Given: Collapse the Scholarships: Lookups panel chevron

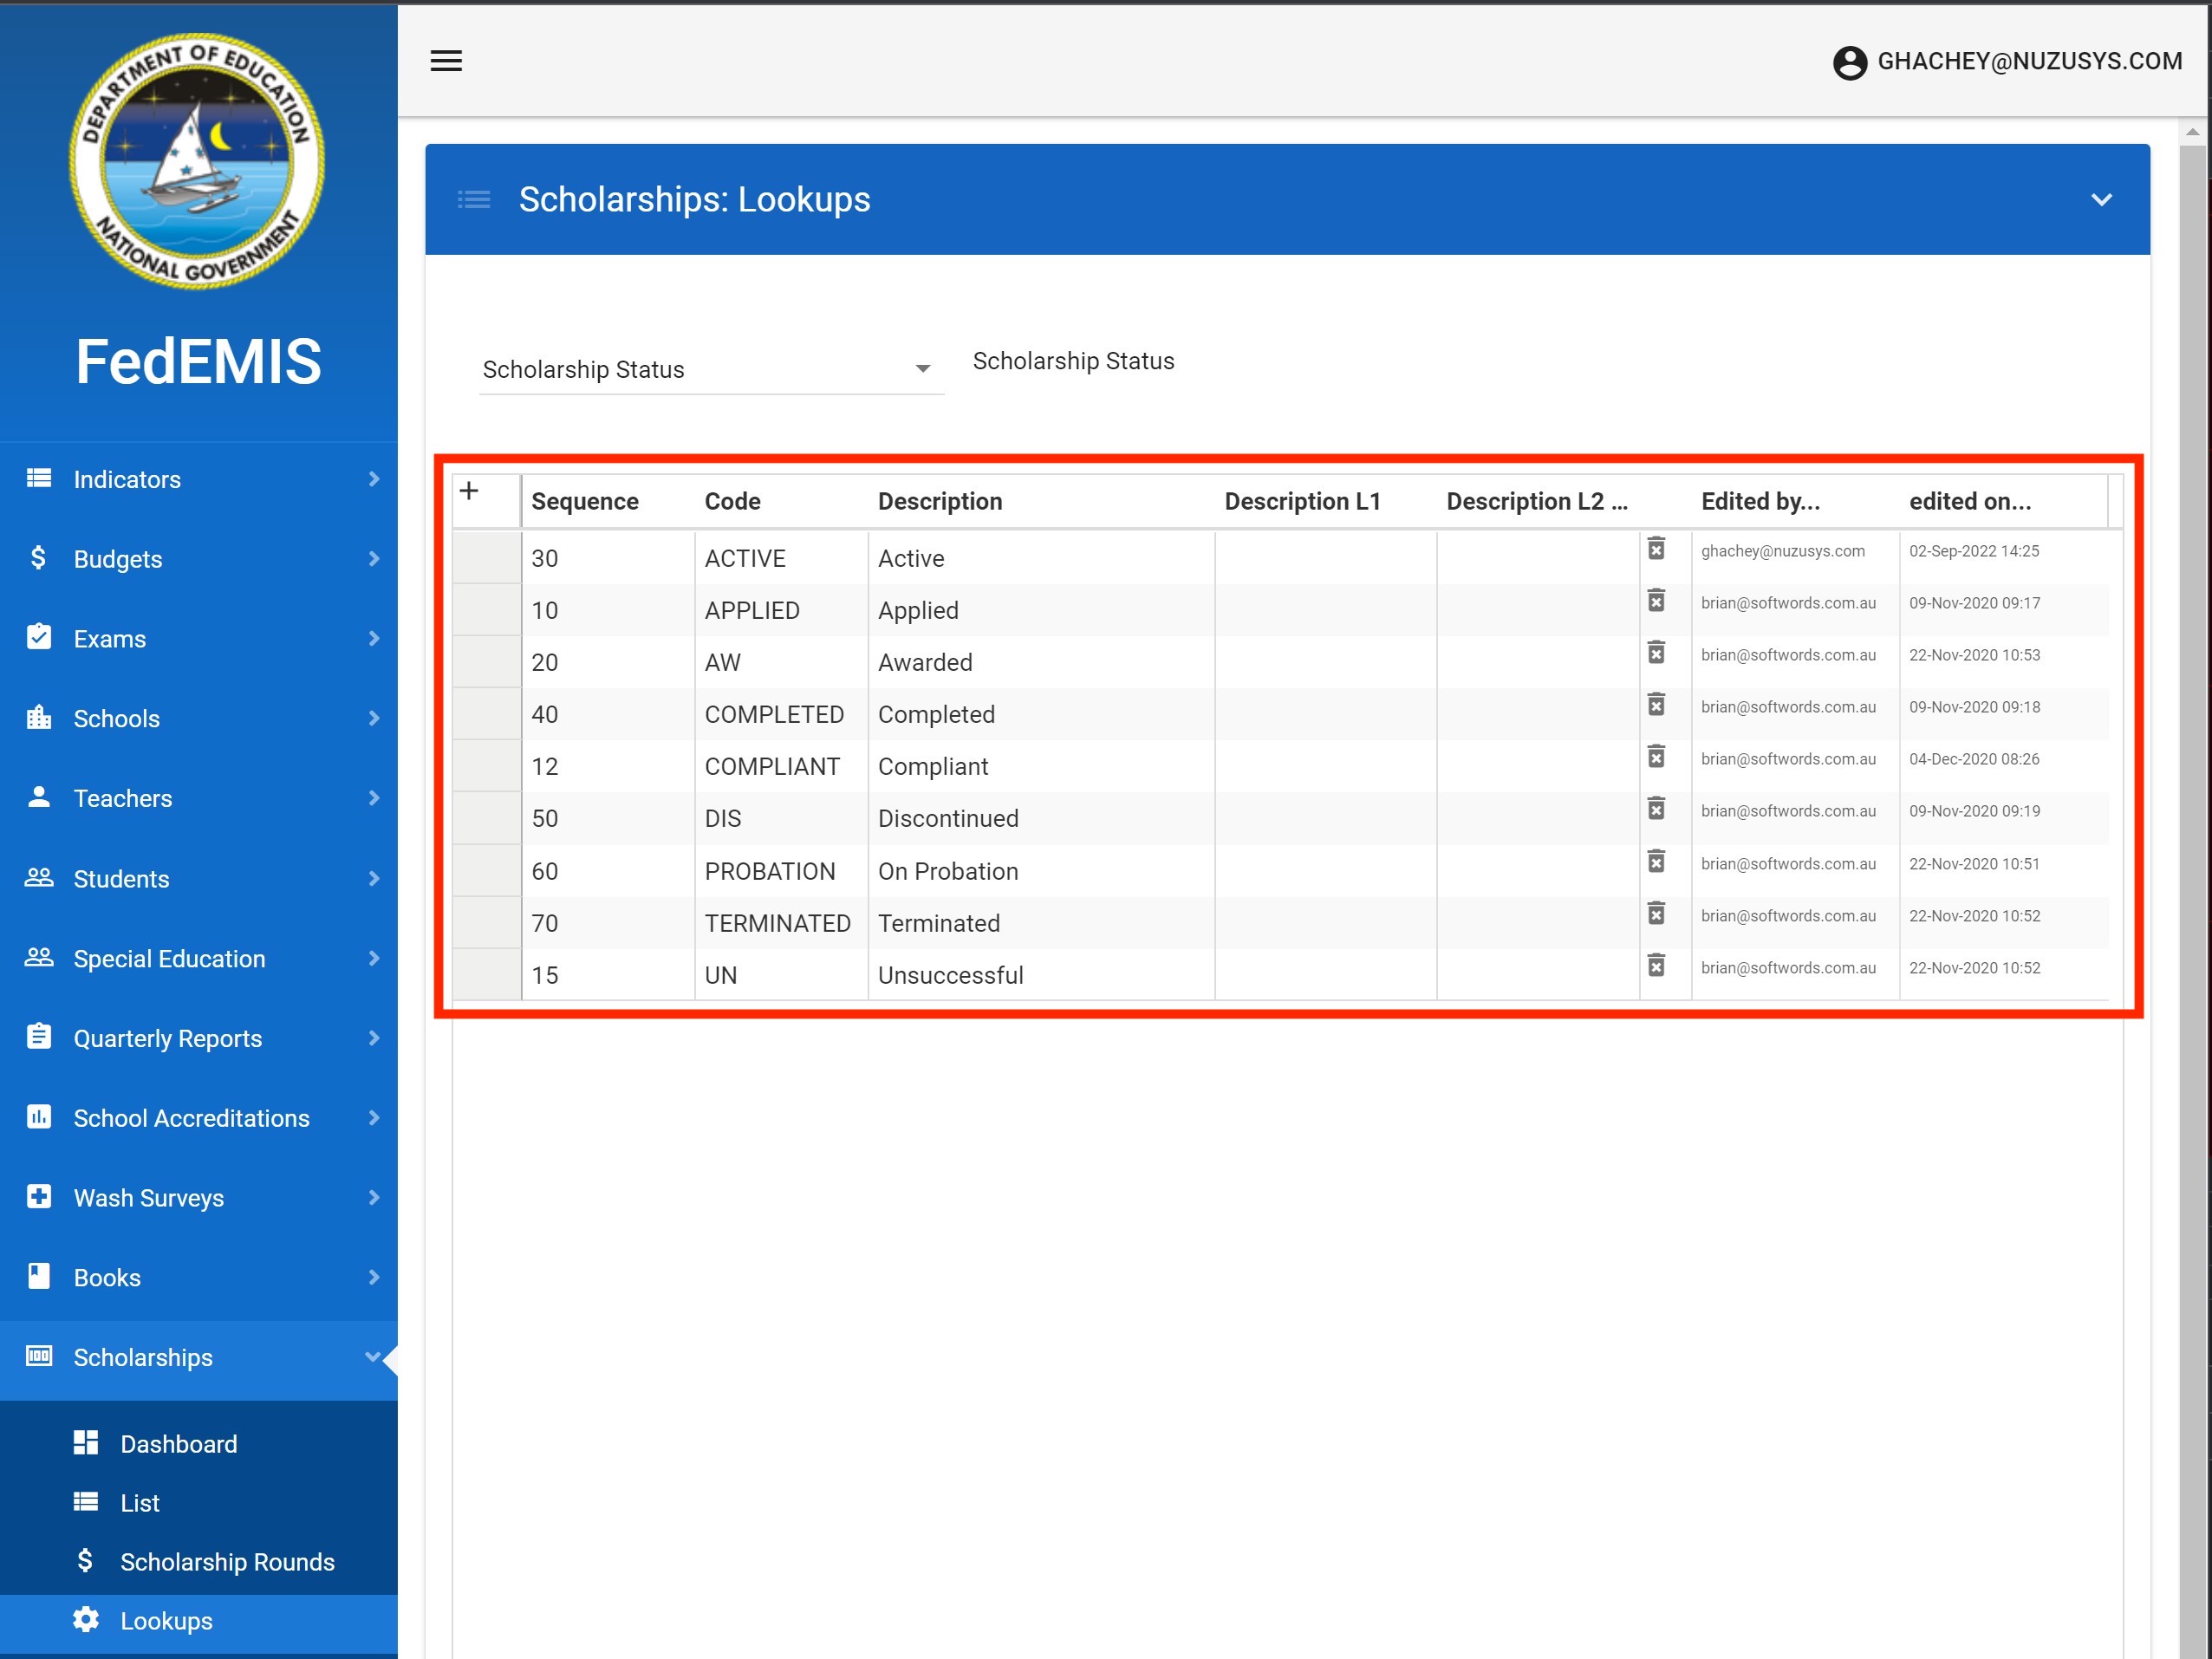Looking at the screenshot, I should (2101, 200).
